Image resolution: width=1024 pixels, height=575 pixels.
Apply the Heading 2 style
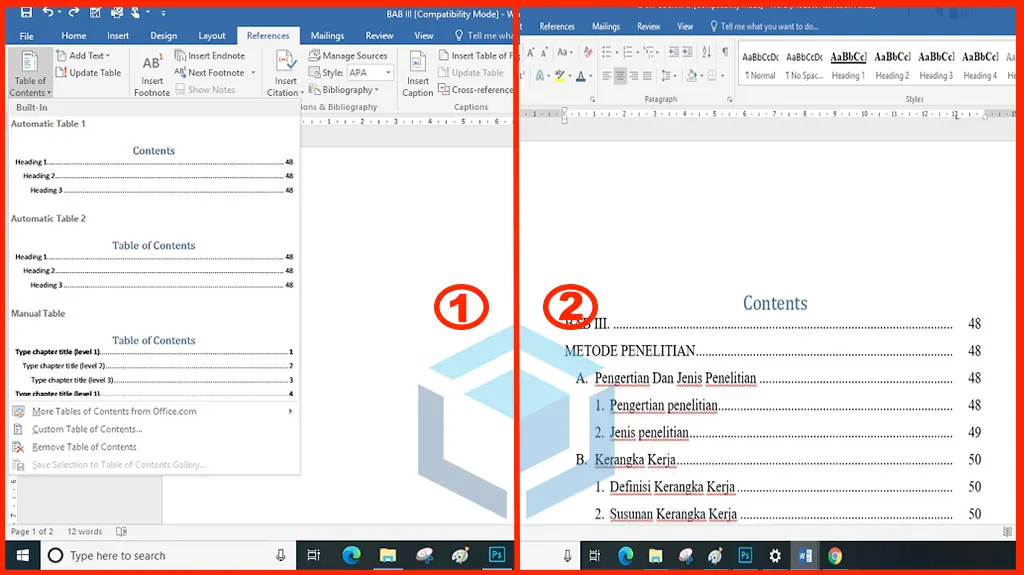click(892, 65)
